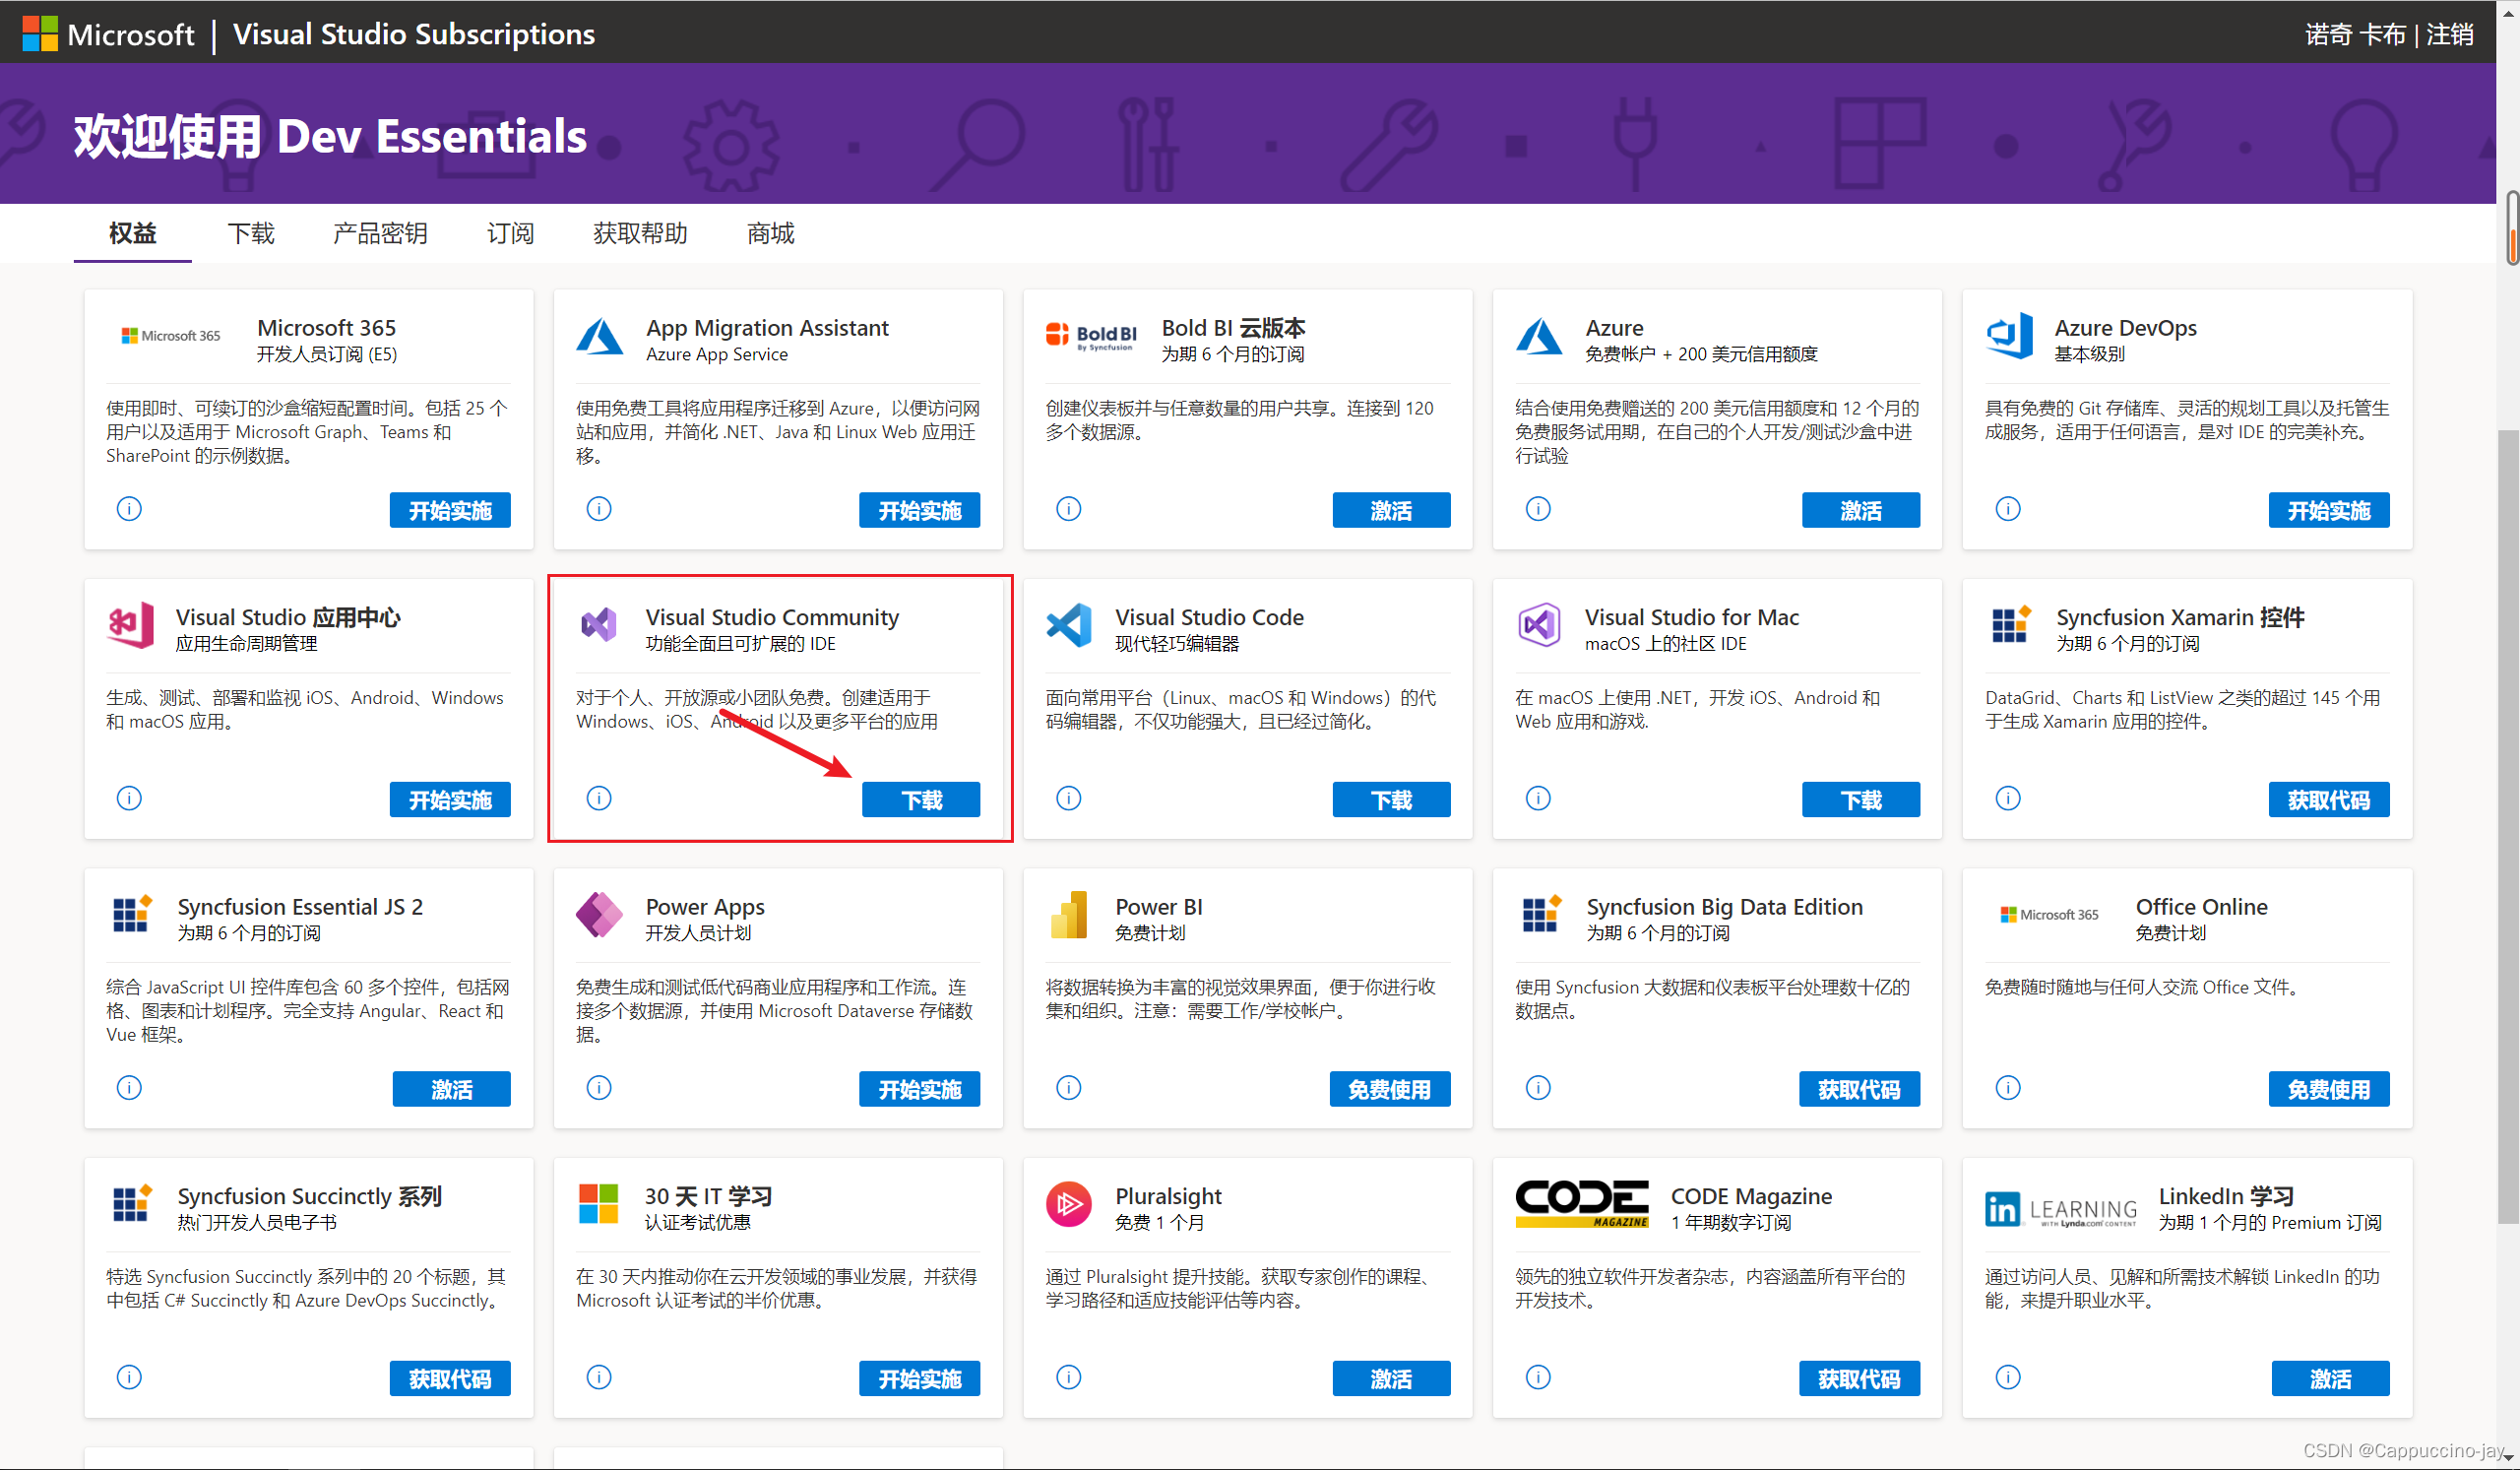
Task: Switch to the 下载 tab
Action: tap(250, 233)
